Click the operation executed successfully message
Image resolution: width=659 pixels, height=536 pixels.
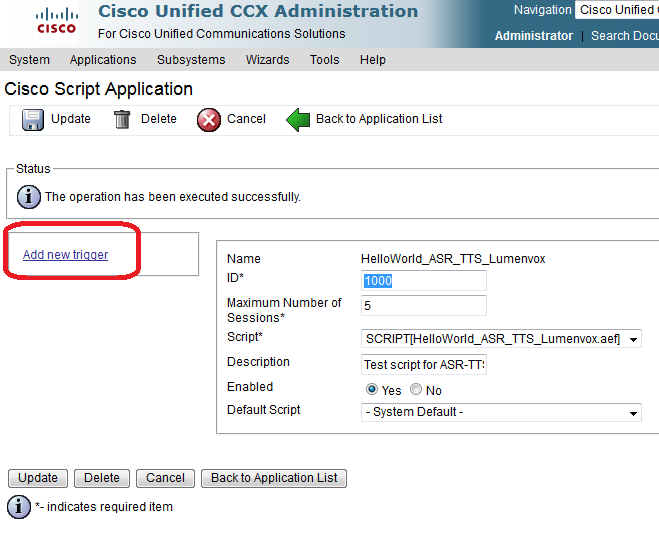[173, 197]
